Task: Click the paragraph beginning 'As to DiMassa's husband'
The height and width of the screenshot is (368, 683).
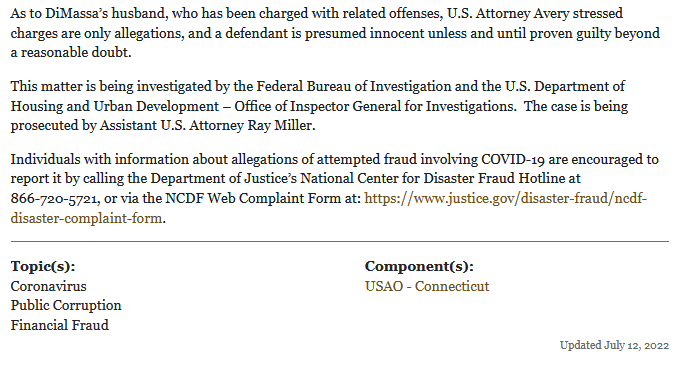Action: (335, 33)
